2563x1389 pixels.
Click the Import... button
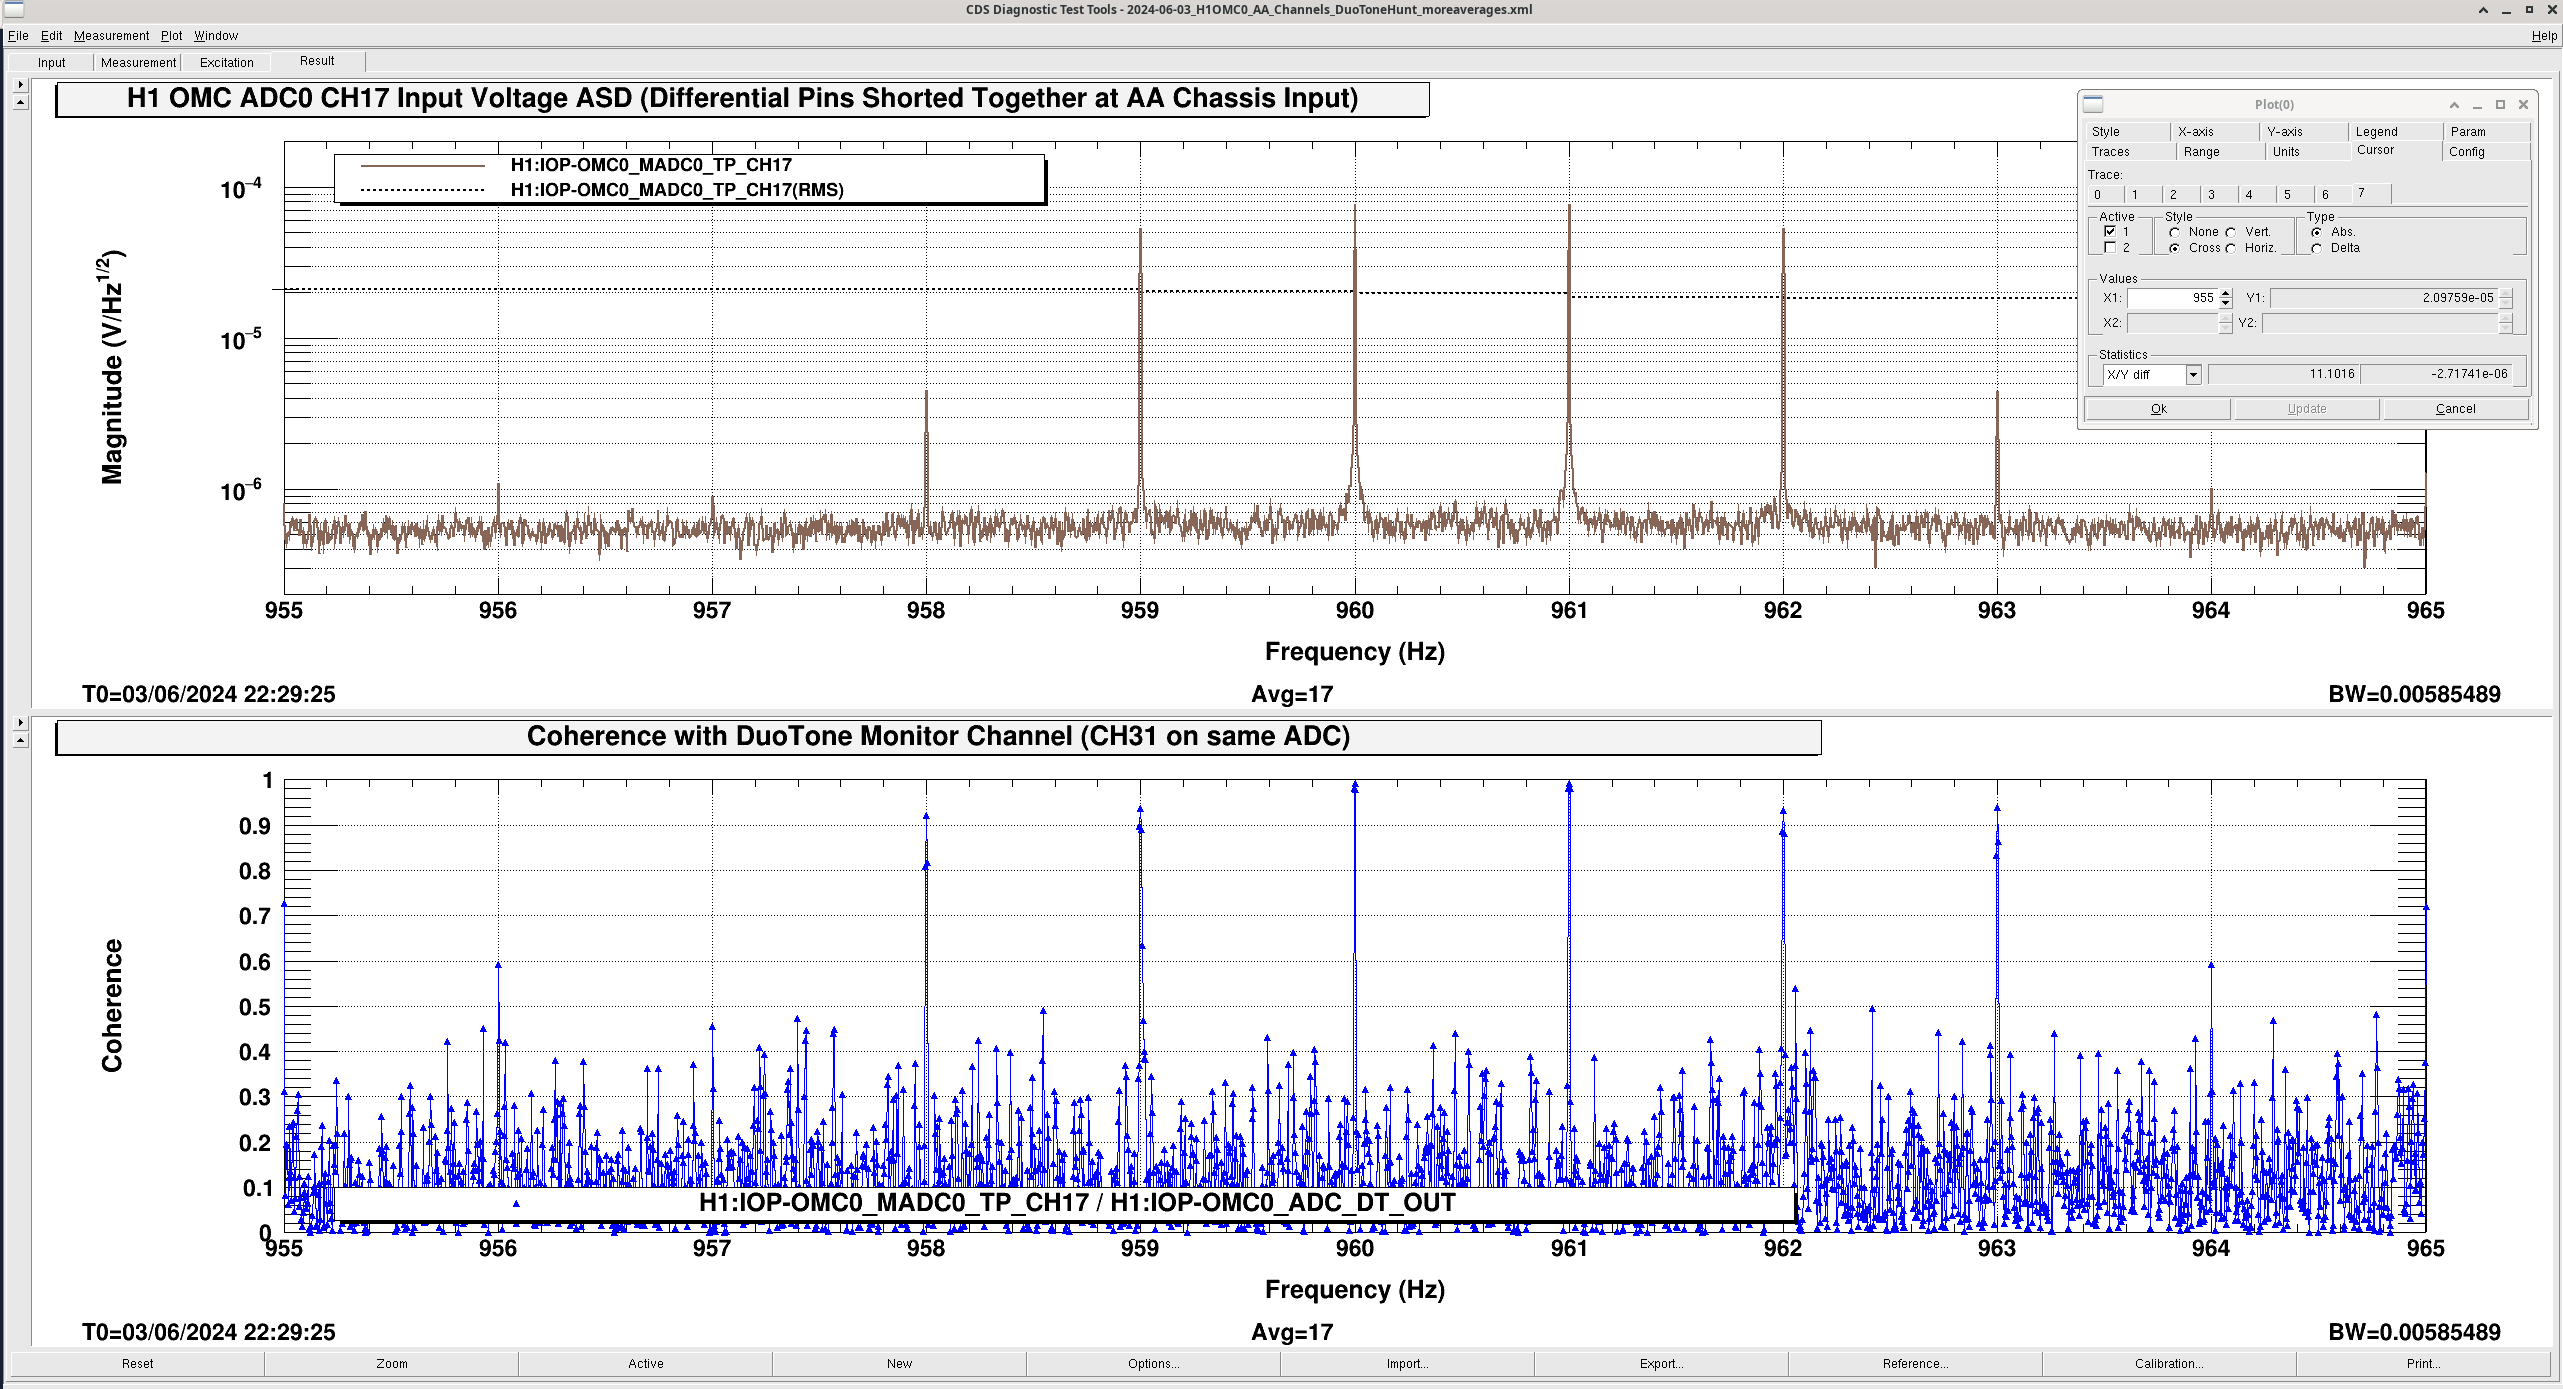[1407, 1364]
